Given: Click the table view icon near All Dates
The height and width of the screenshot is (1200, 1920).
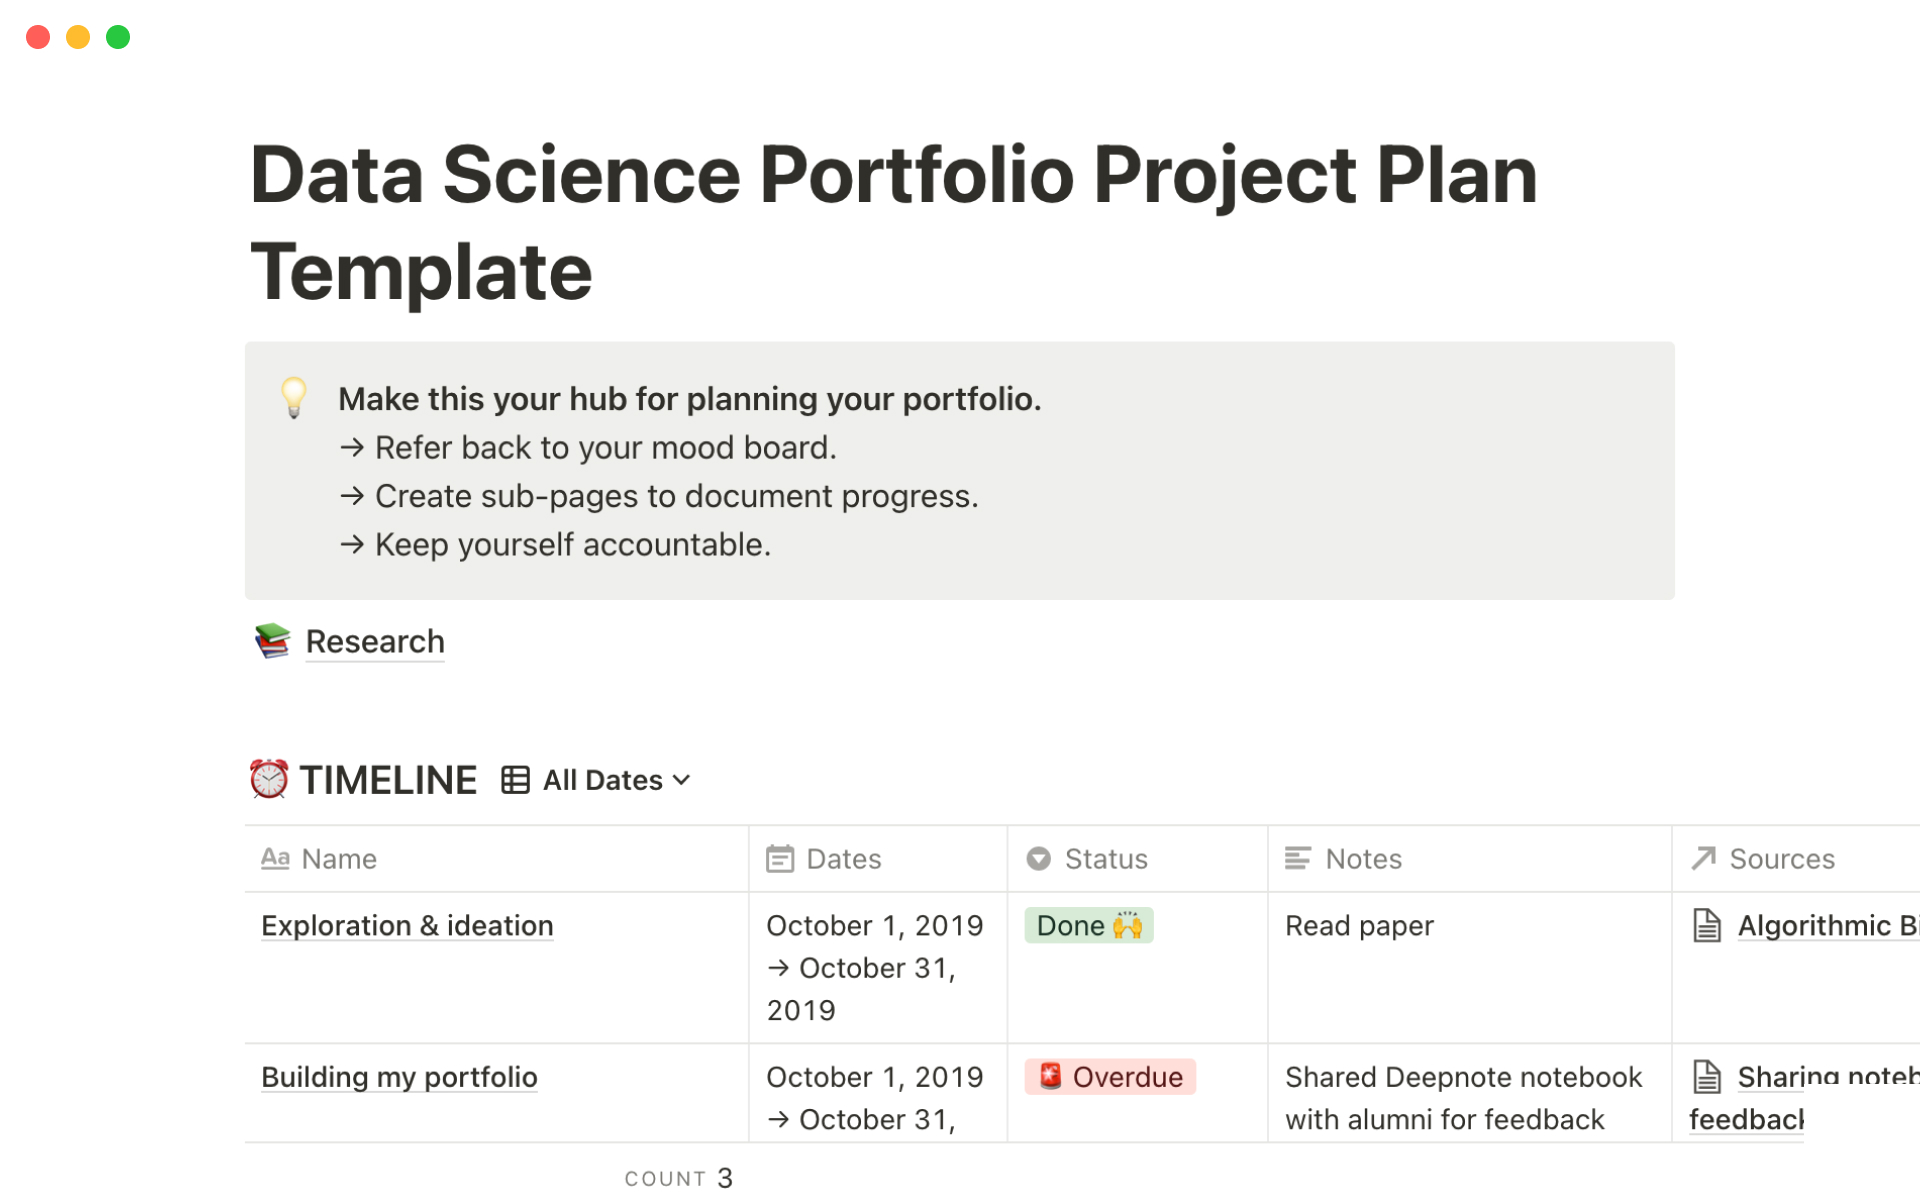Looking at the screenshot, I should tap(515, 780).
